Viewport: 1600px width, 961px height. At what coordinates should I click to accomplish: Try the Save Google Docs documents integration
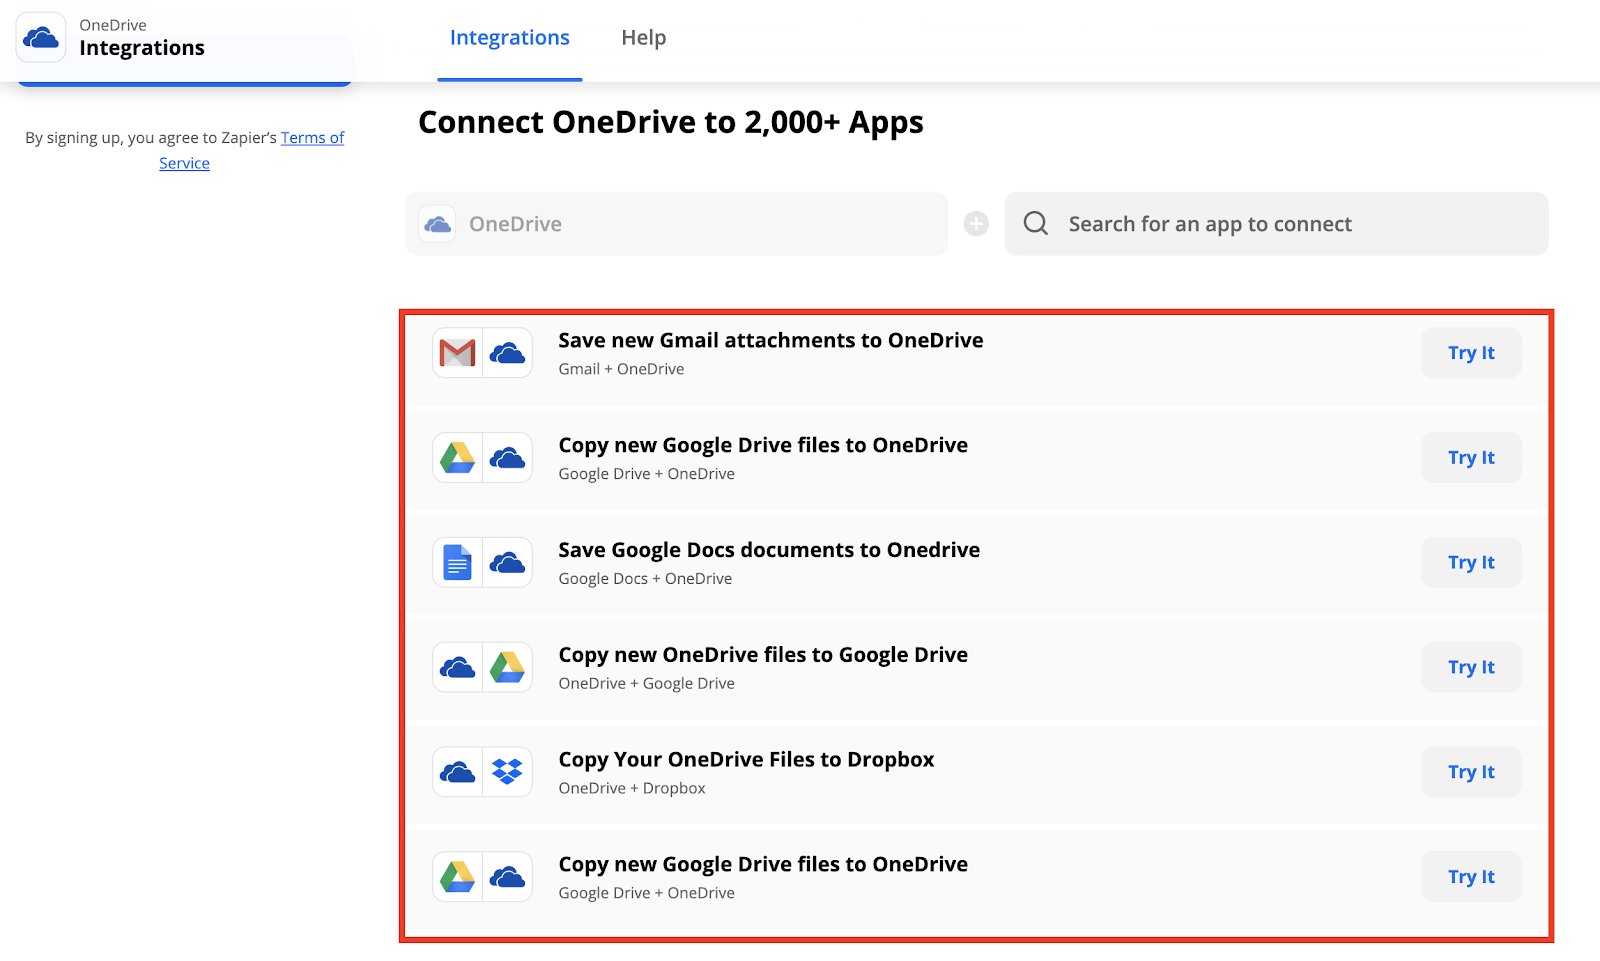coord(1471,562)
